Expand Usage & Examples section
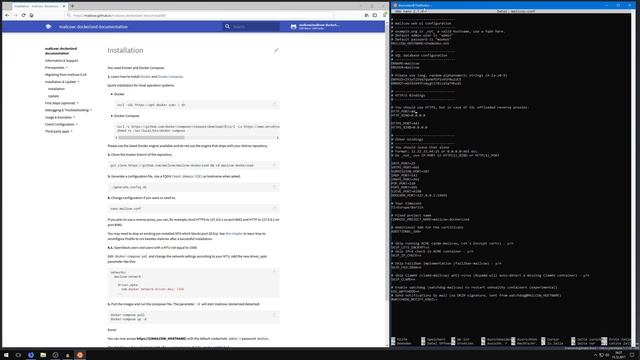Image resolution: width=640 pixels, height=360 pixels. 60,117
